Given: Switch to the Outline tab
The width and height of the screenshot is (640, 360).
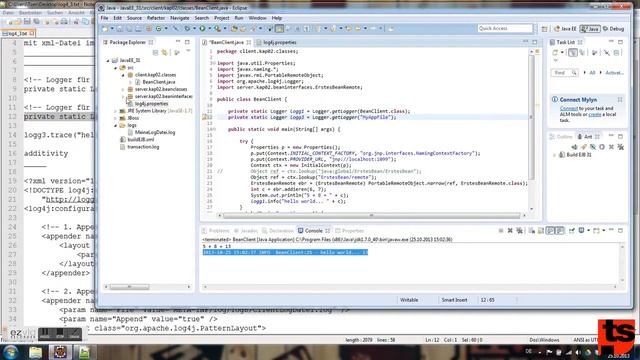Looking at the screenshot, I should point(561,137).
